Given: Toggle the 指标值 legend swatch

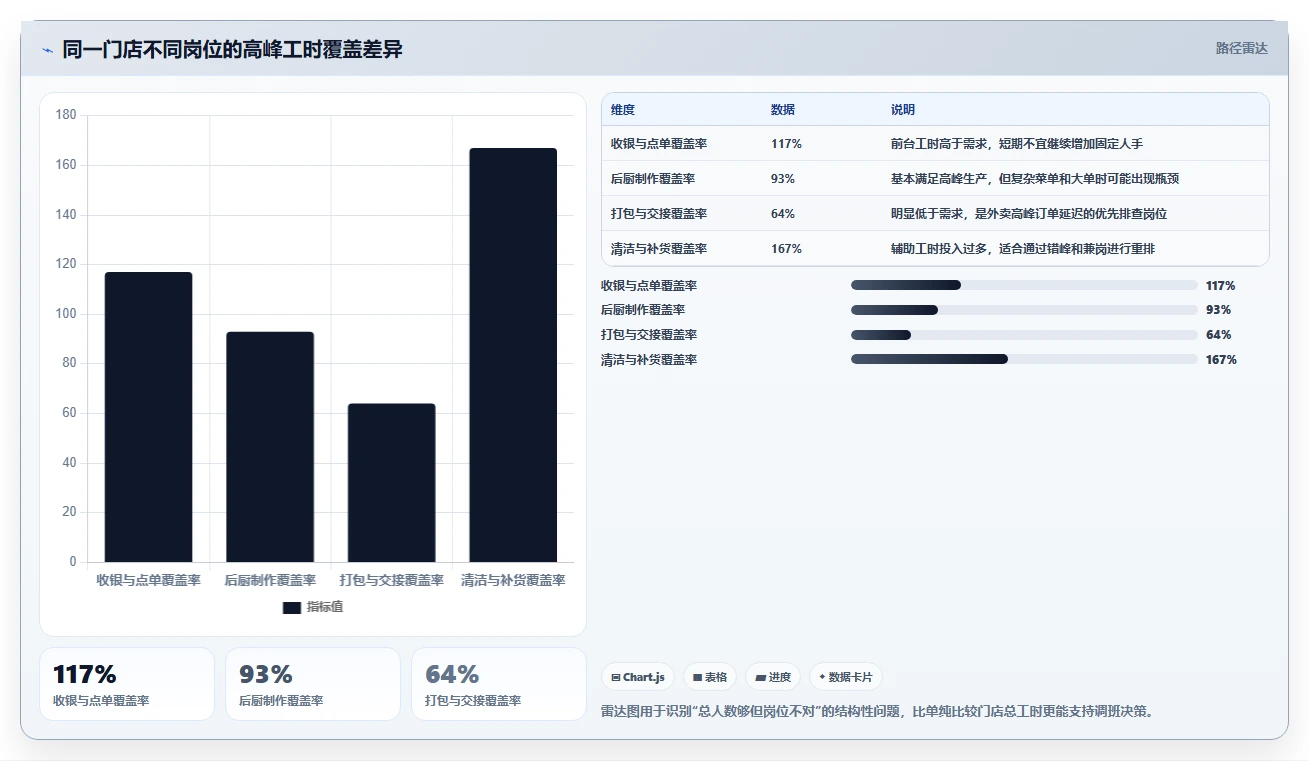Looking at the screenshot, I should point(292,607).
